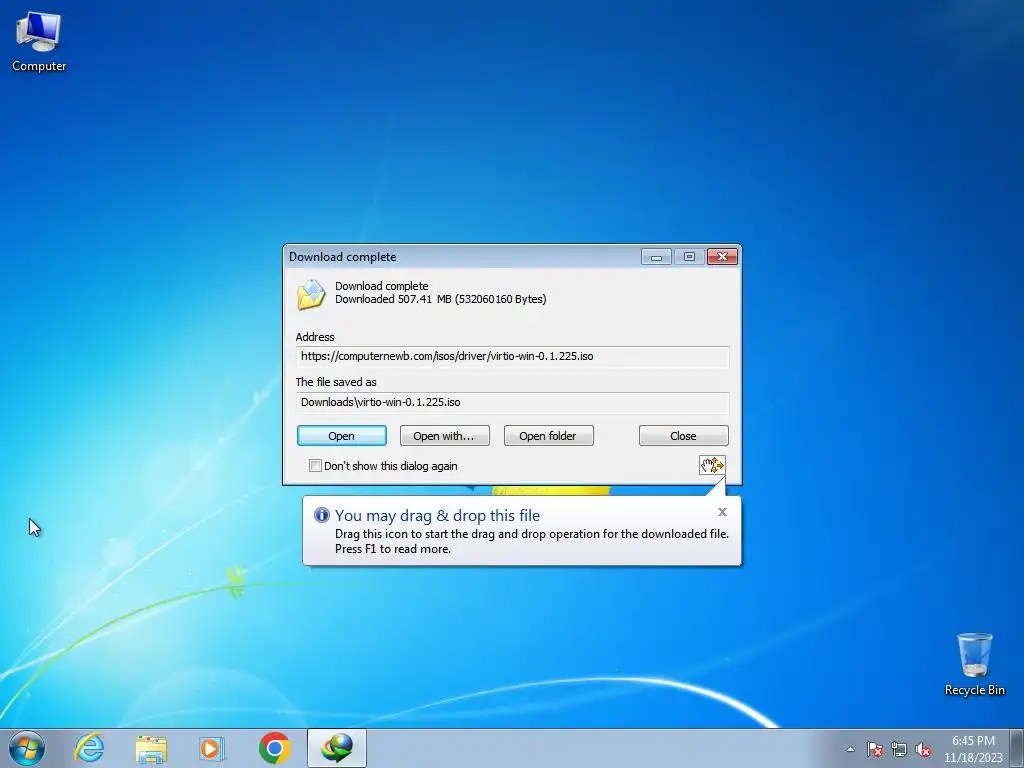Viewport: 1024px width, 768px height.
Task: Maximize the Download complete dialog
Action: click(x=689, y=257)
